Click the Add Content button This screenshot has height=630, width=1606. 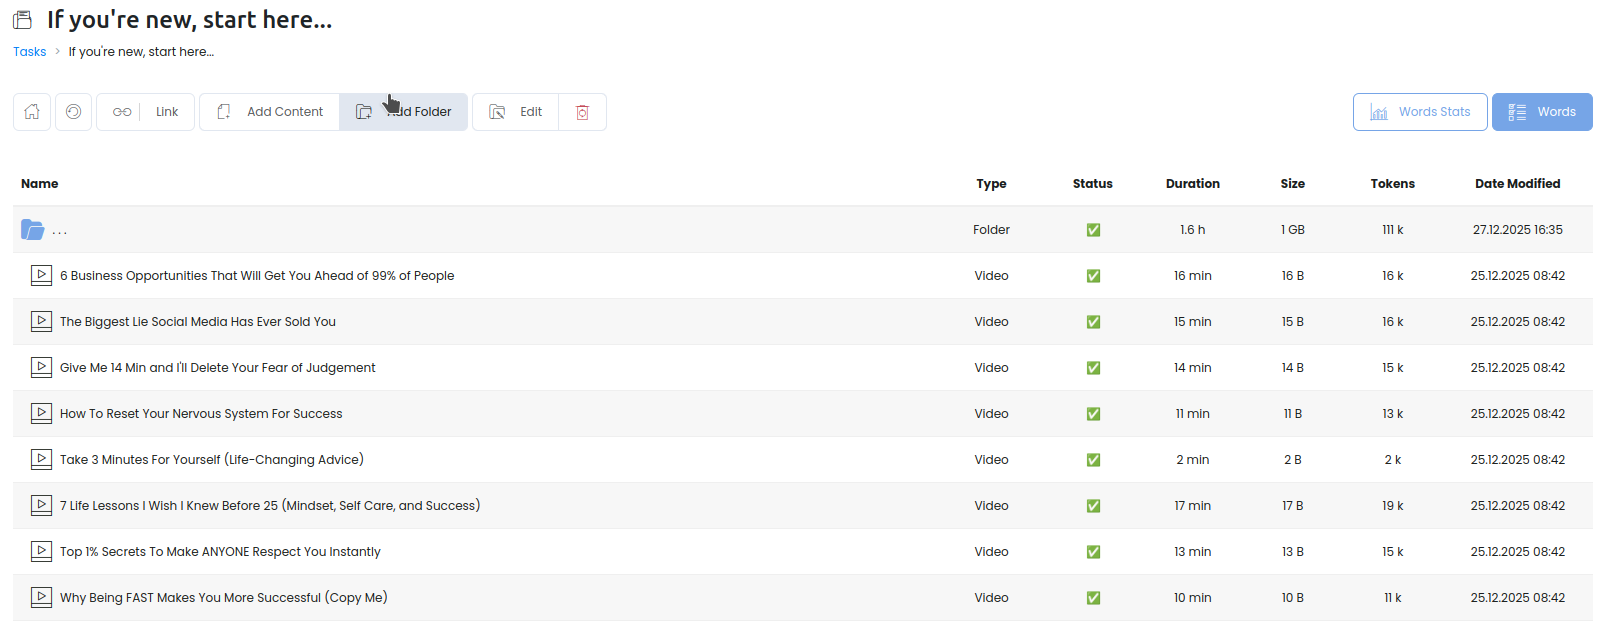(270, 112)
